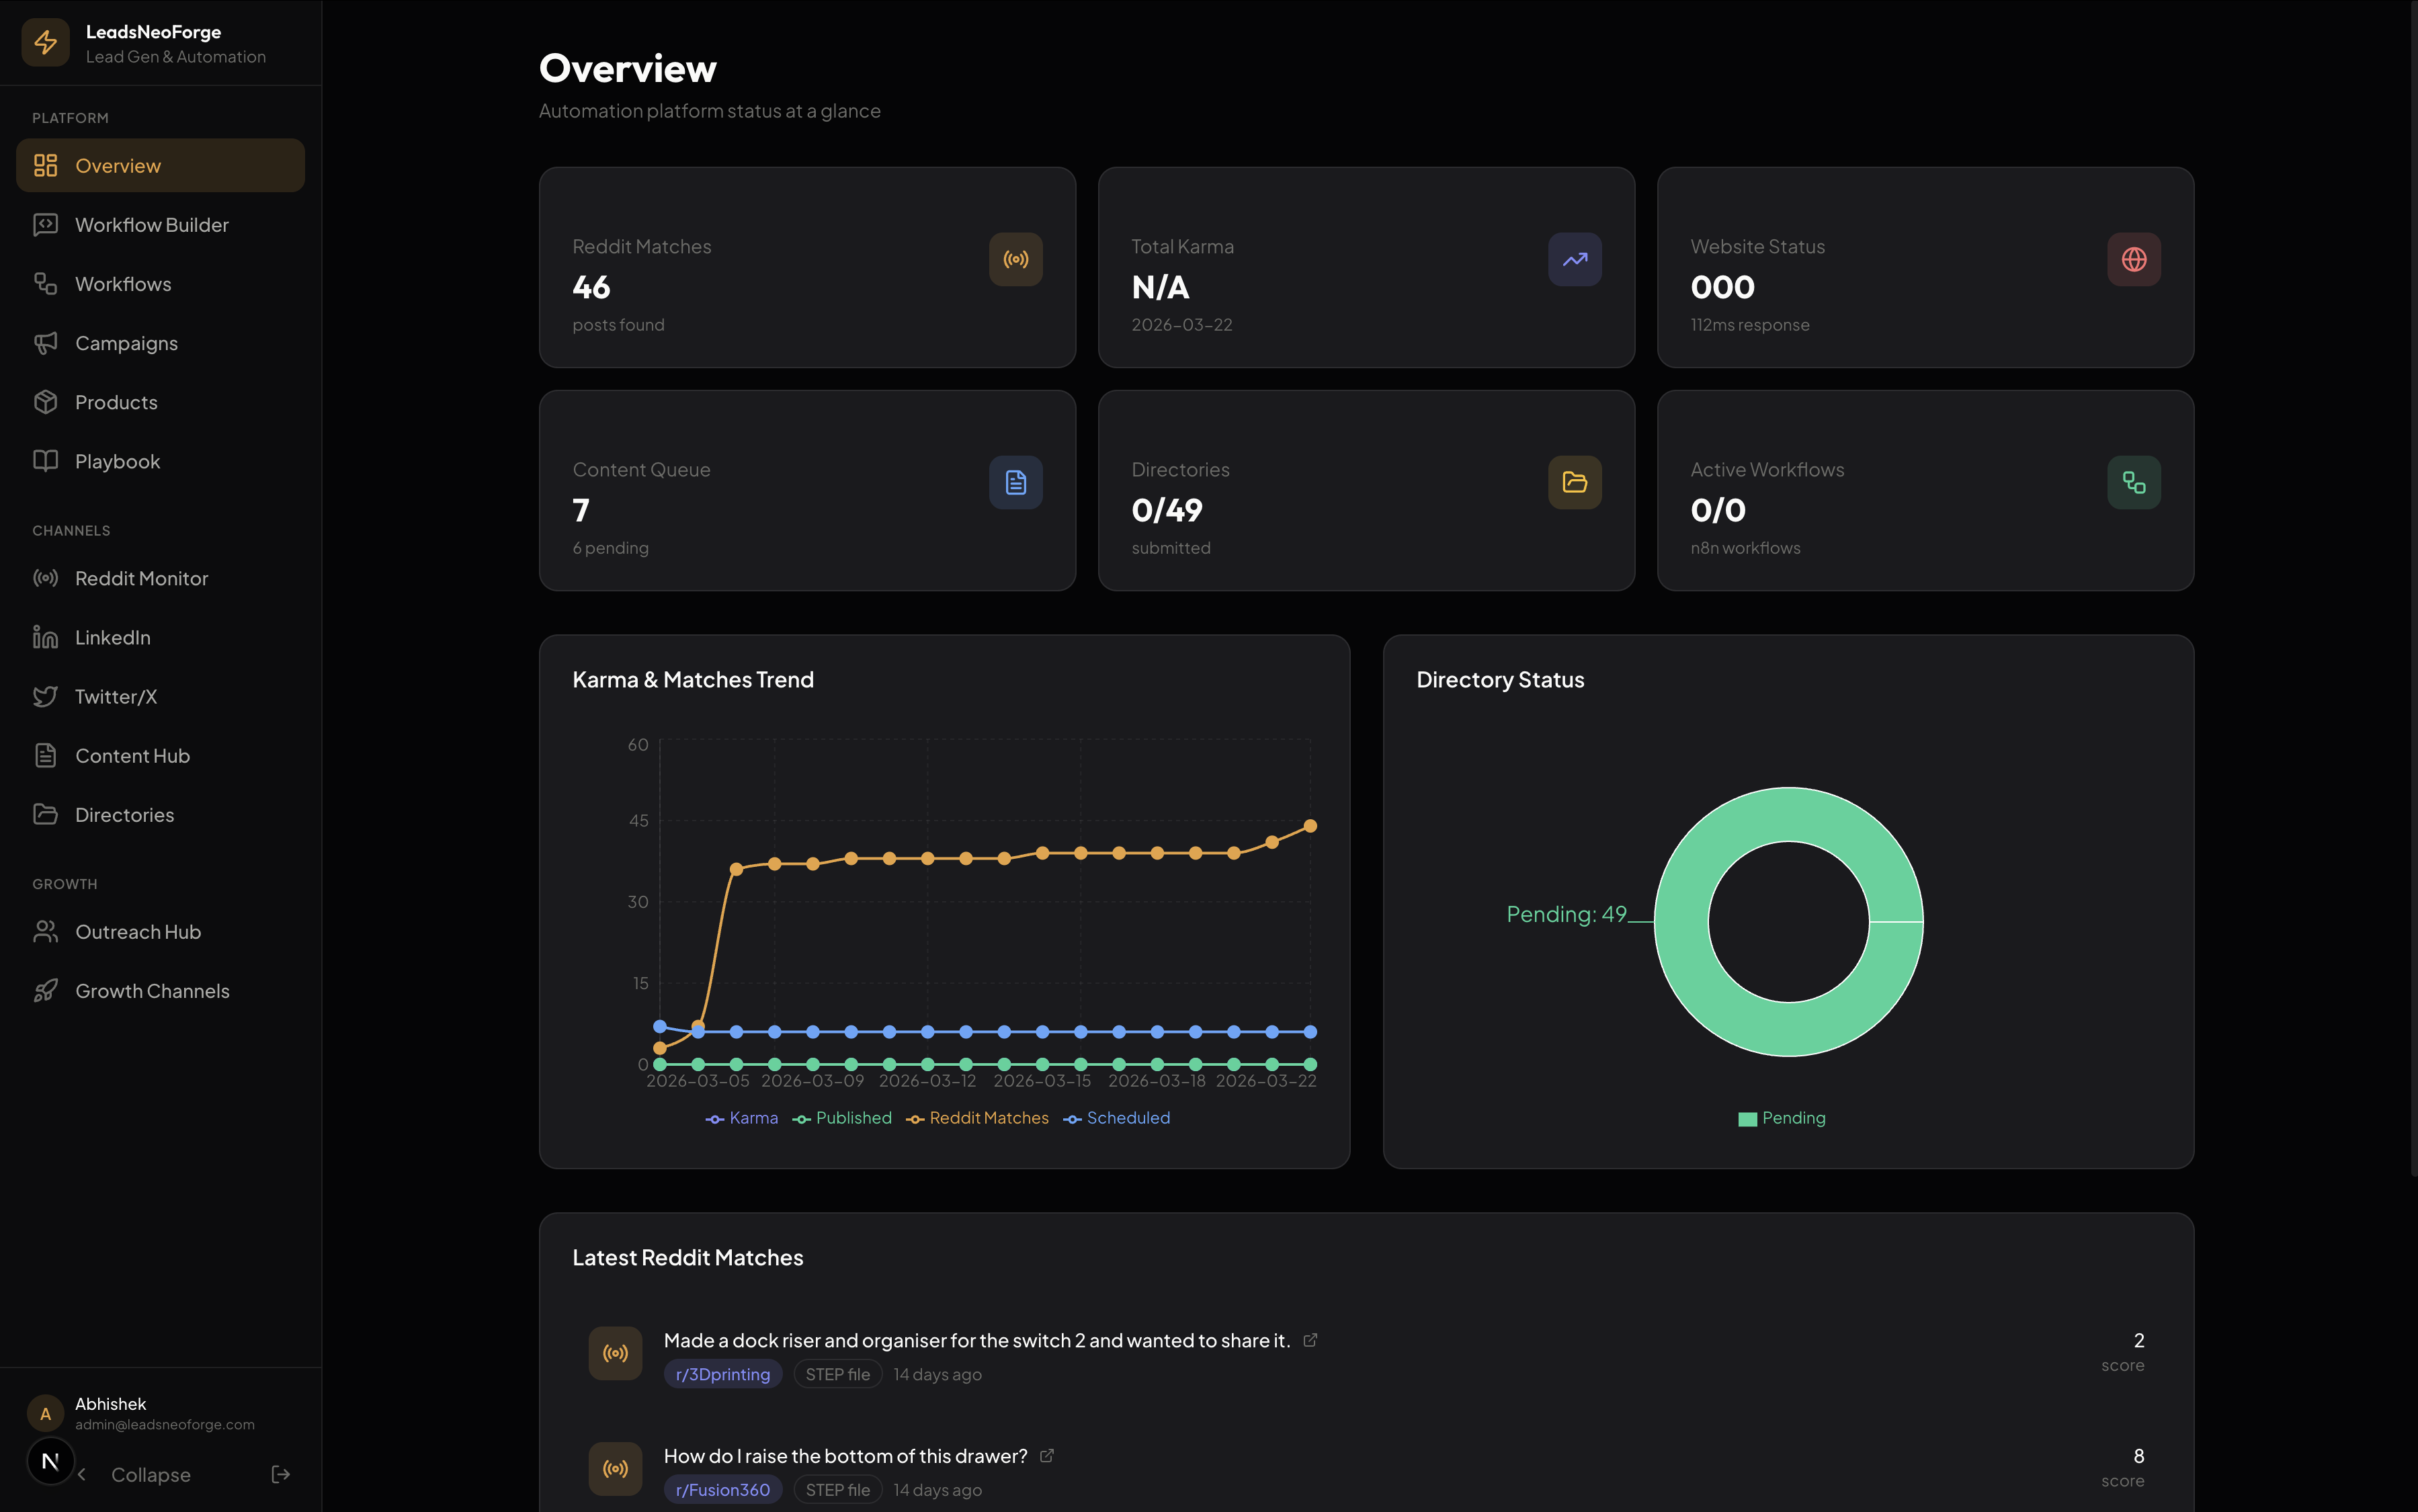The width and height of the screenshot is (2418, 1512).
Task: Go to Reddit Monitor channel
Action: tap(141, 578)
